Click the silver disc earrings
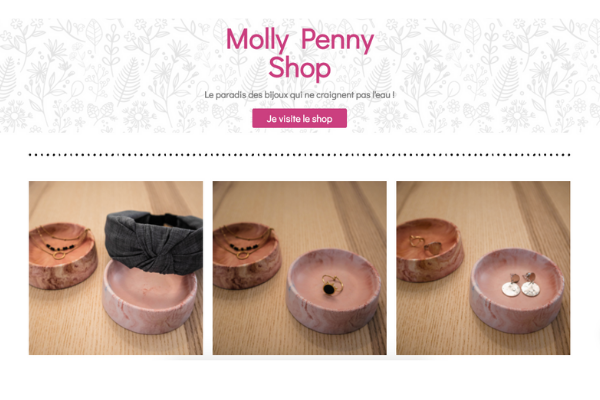Screen dimensions: 600x400 tap(521, 285)
